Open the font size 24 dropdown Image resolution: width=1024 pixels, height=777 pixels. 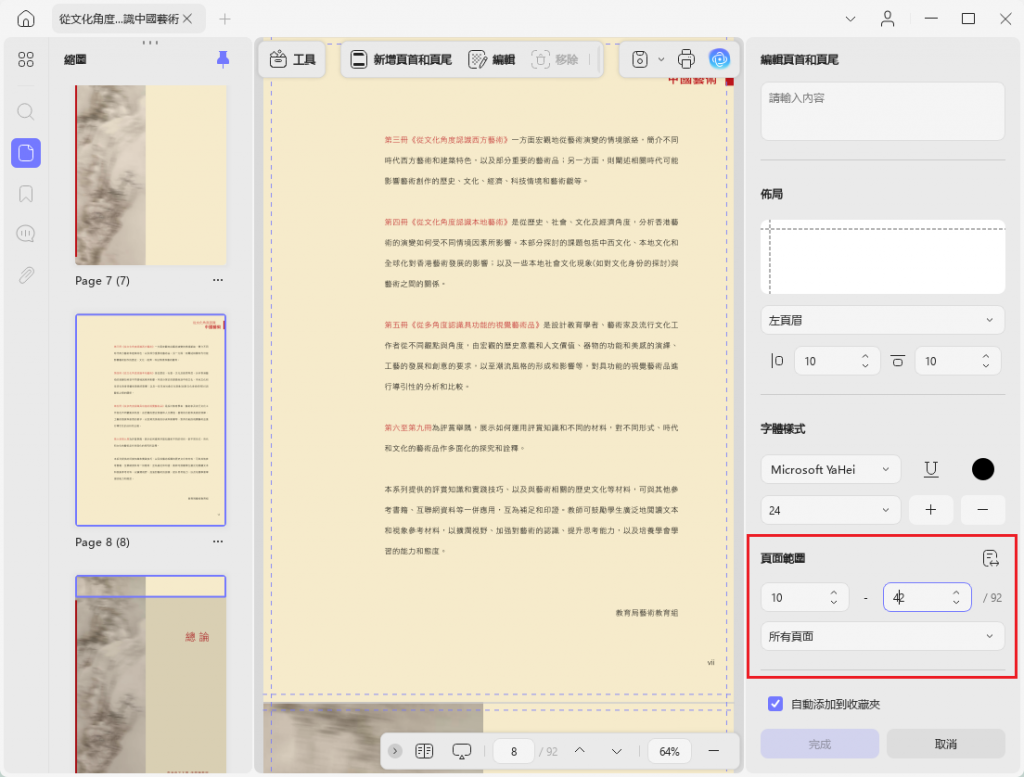point(831,510)
